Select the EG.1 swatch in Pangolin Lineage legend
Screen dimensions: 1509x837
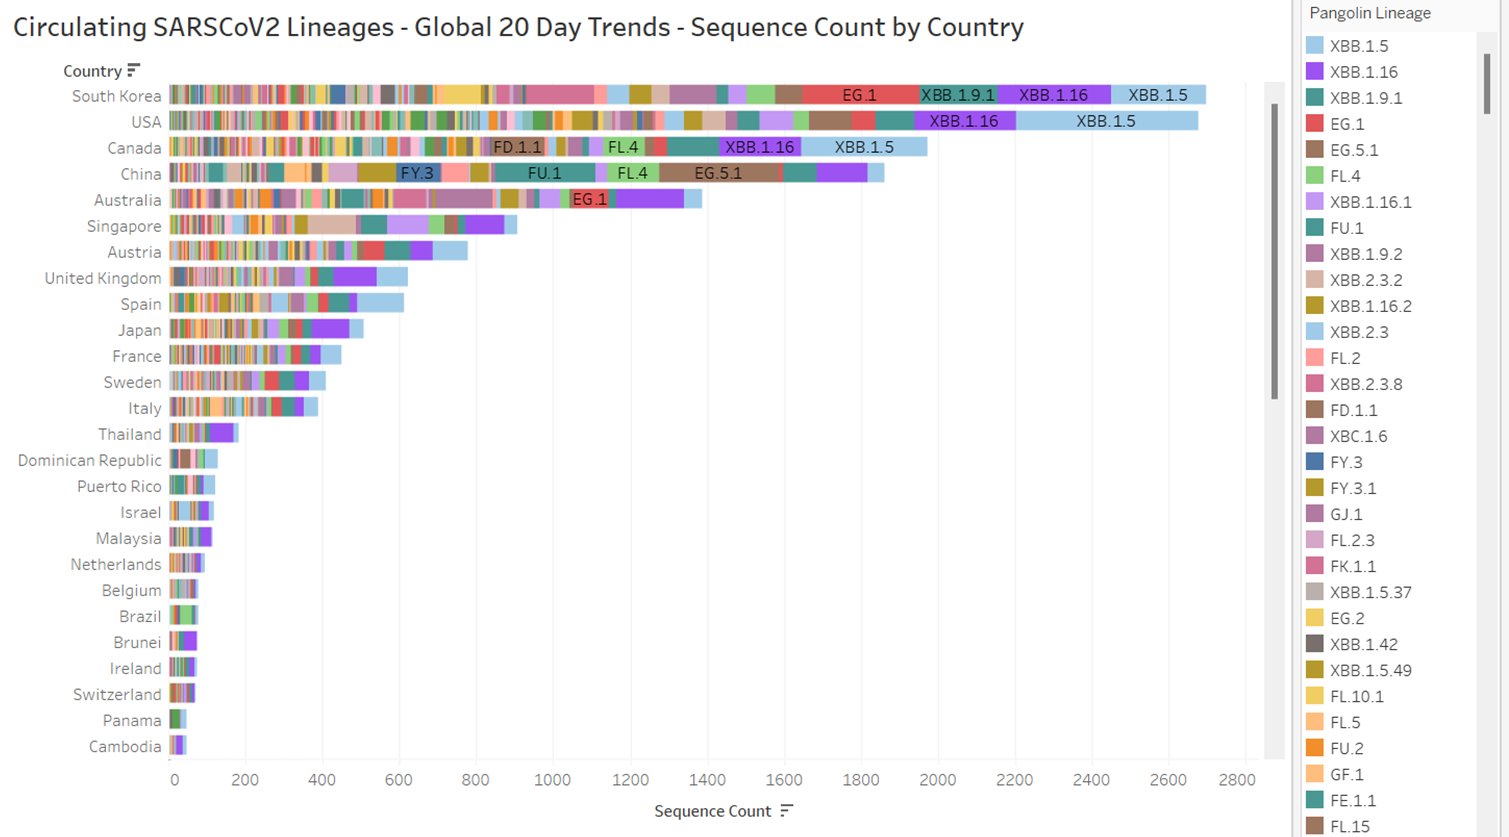point(1317,123)
